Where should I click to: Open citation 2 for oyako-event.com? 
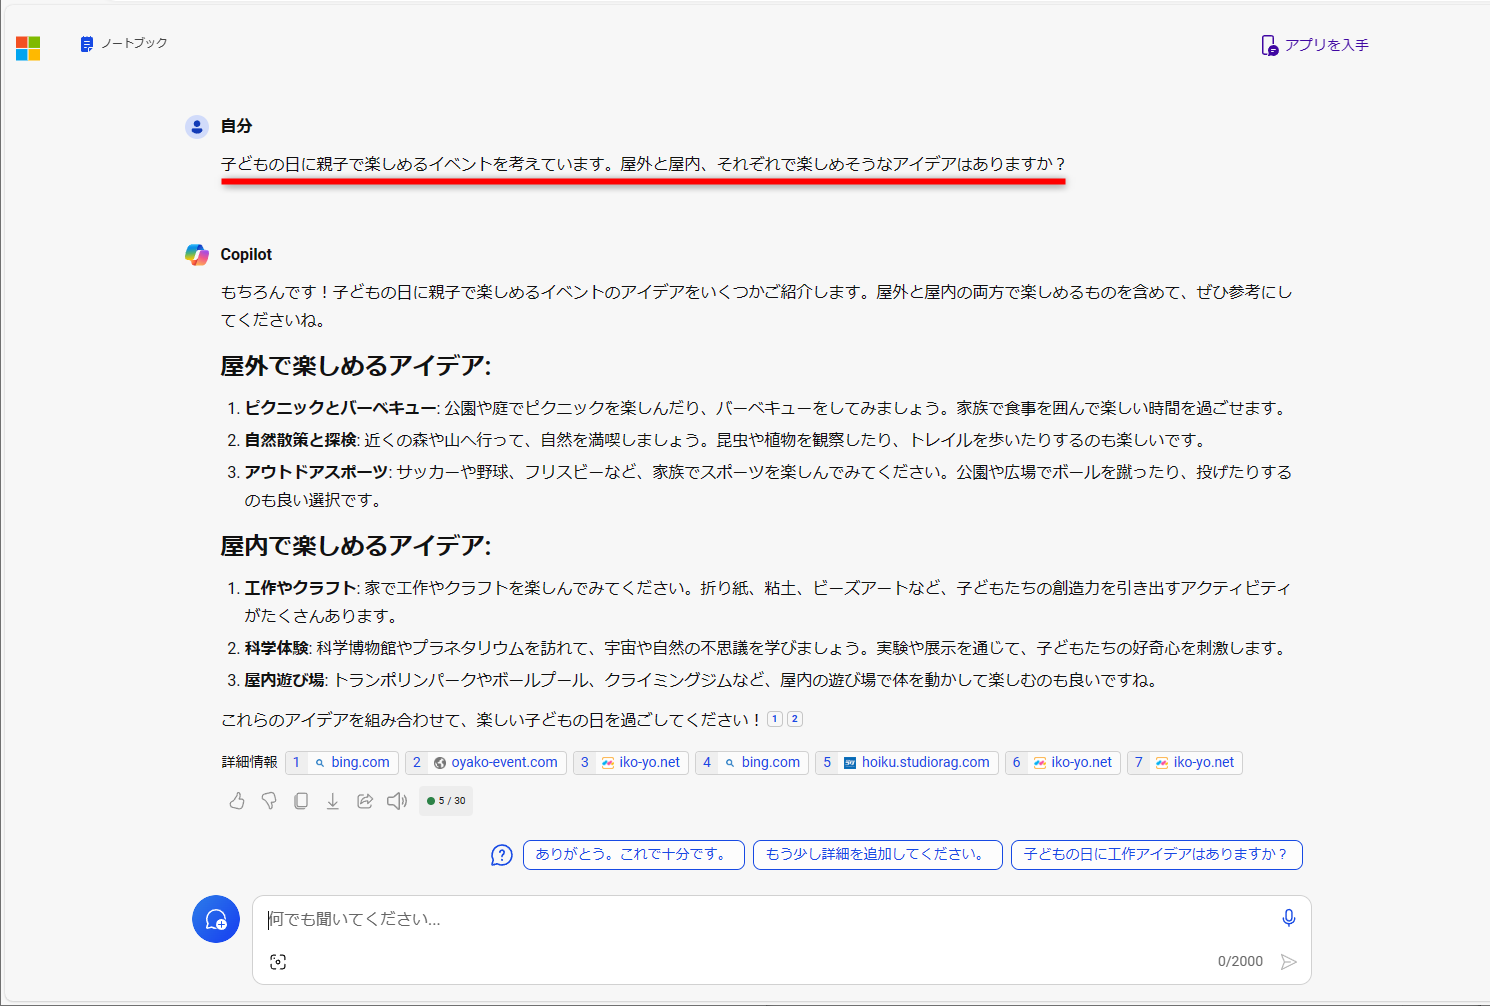pos(485,762)
